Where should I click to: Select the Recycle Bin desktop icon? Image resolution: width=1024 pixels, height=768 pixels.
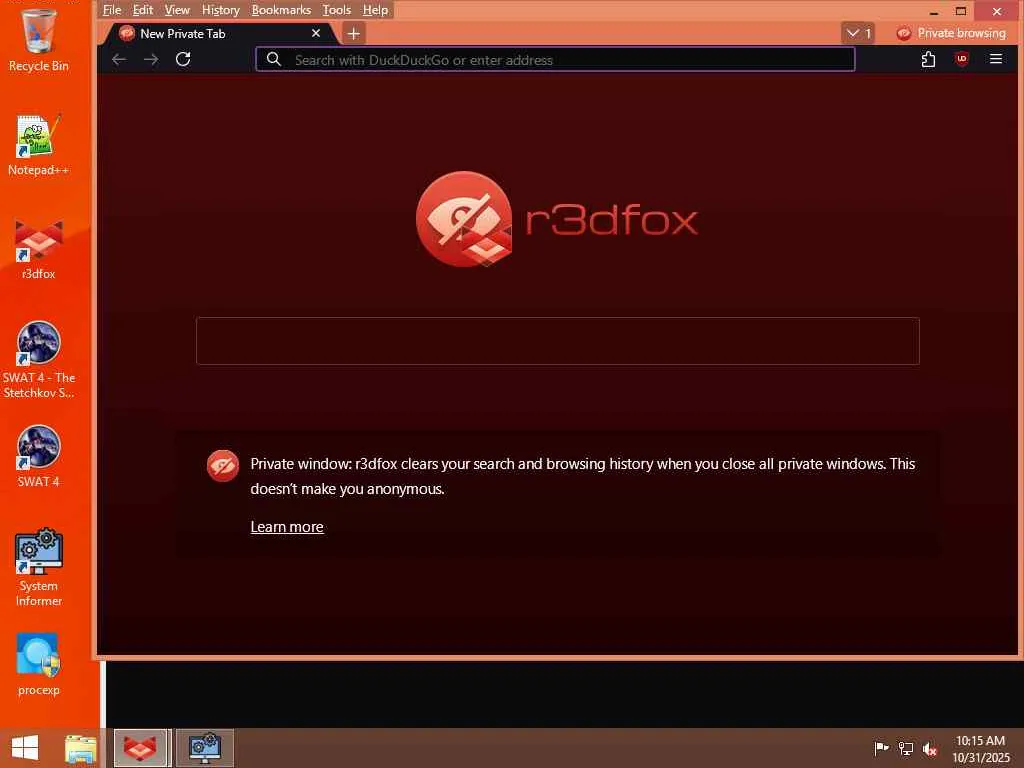tap(39, 40)
